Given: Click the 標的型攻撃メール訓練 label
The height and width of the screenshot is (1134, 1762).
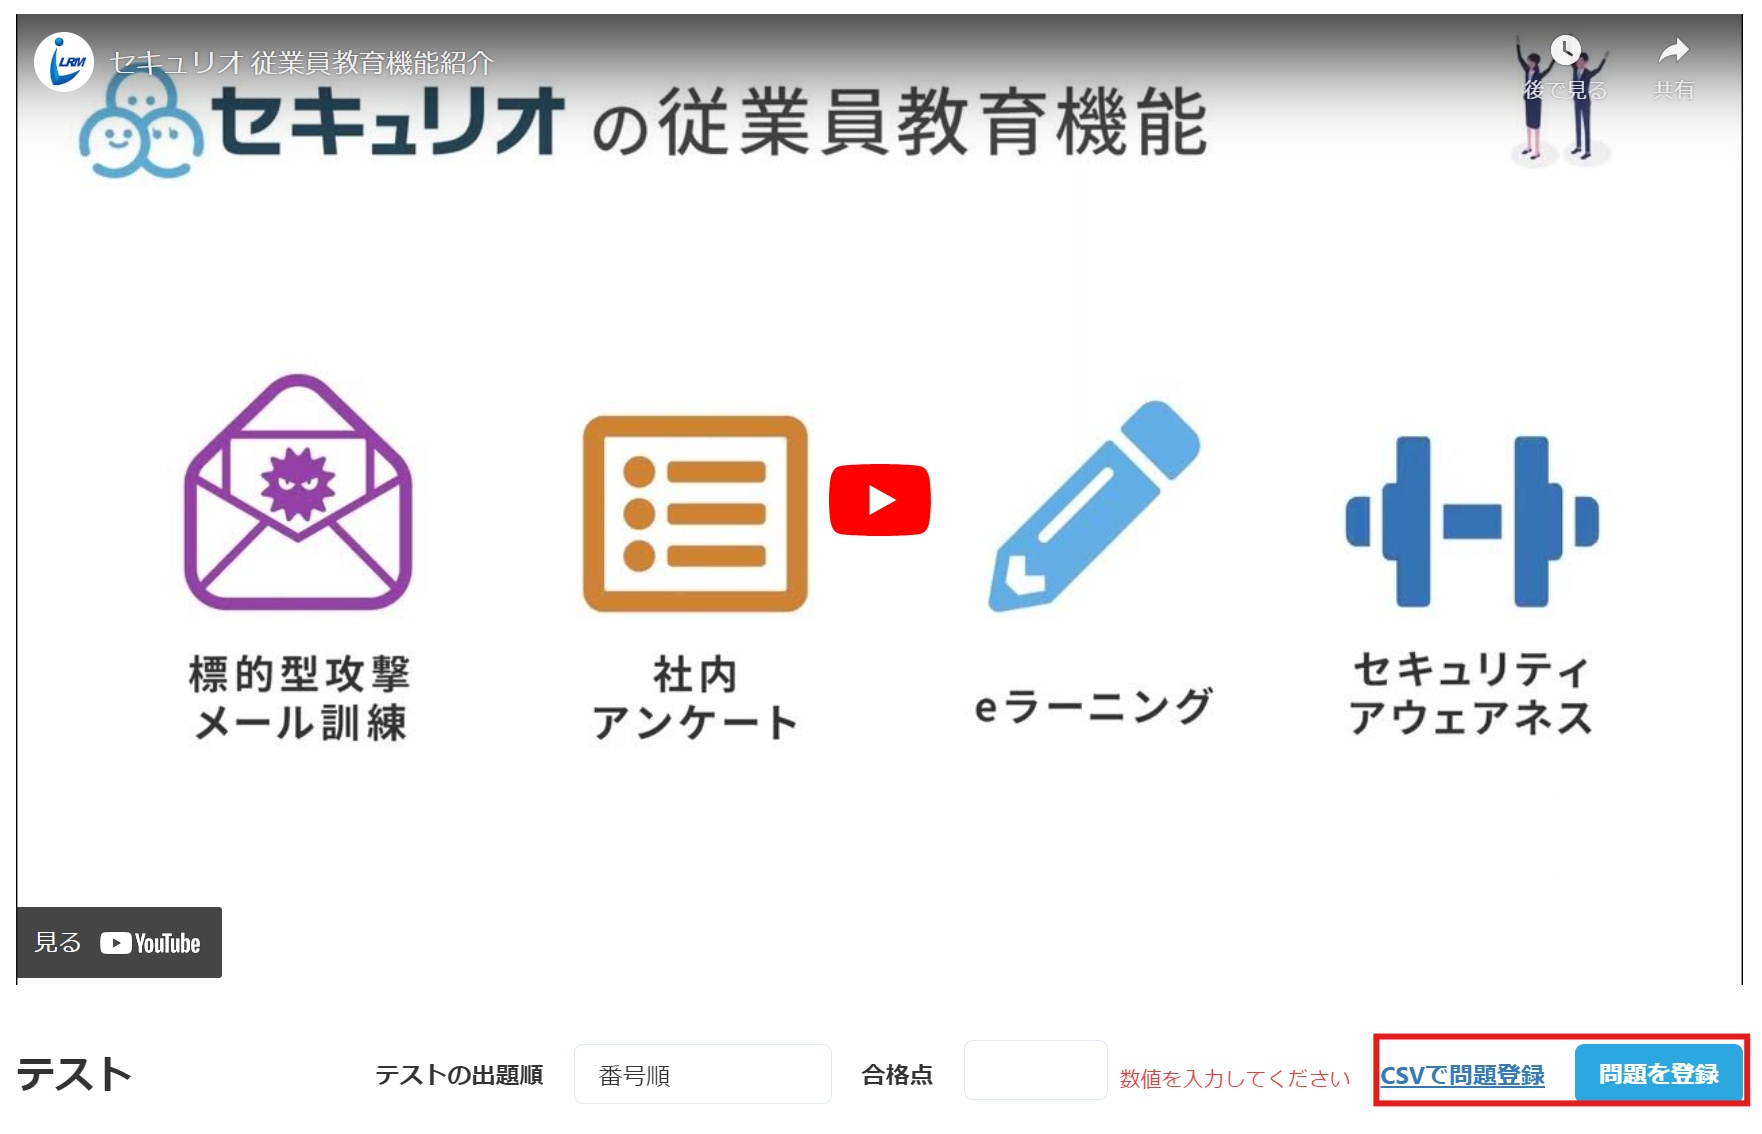Looking at the screenshot, I should pos(300,698).
